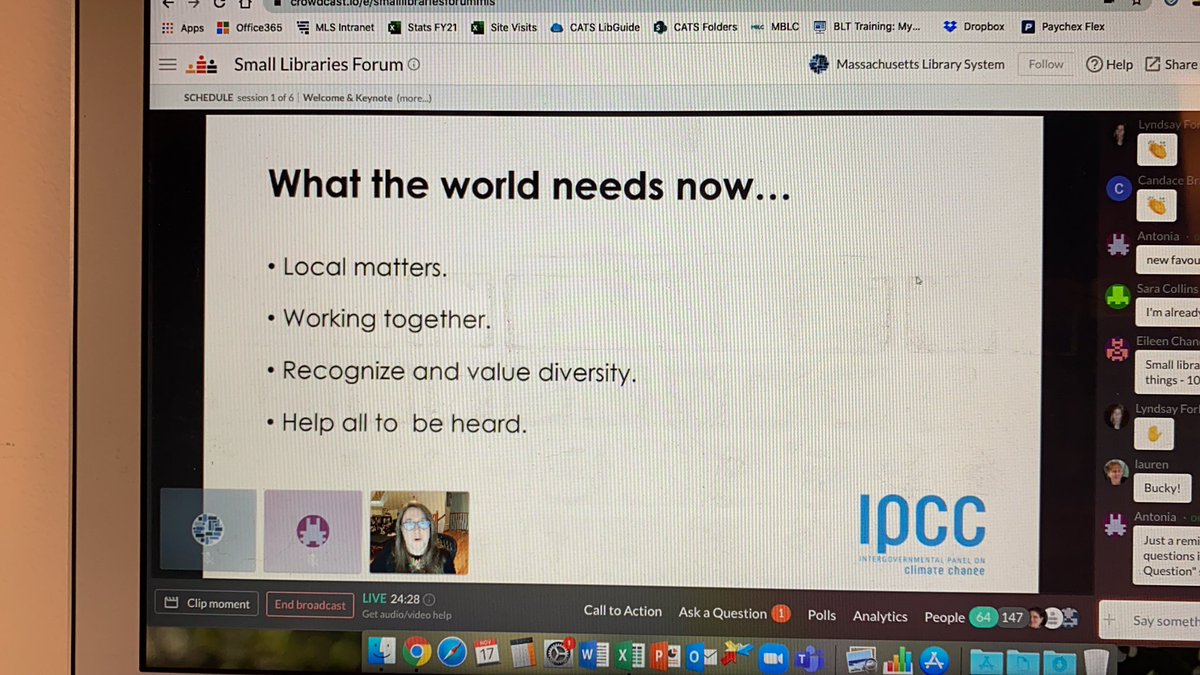Click the End broadcast button
This screenshot has width=1200, height=675.
pyautogui.click(x=310, y=605)
